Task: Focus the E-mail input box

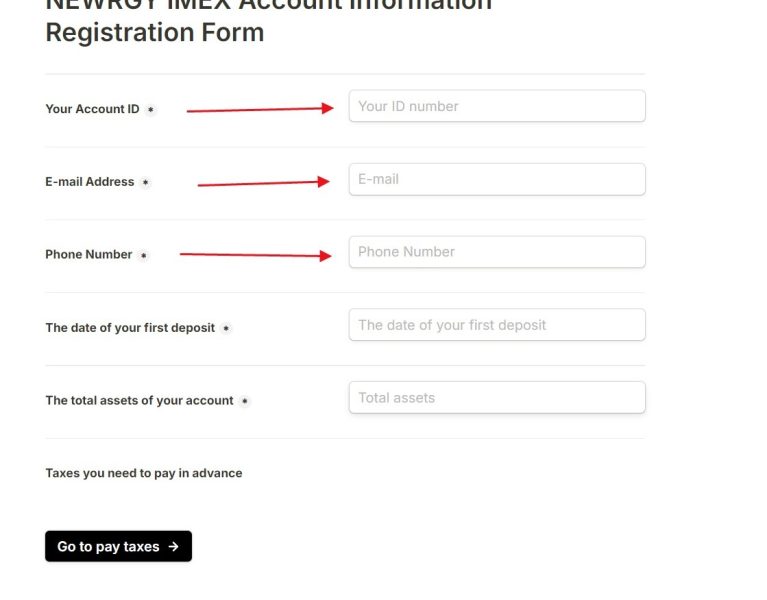Action: pyautogui.click(x=496, y=179)
